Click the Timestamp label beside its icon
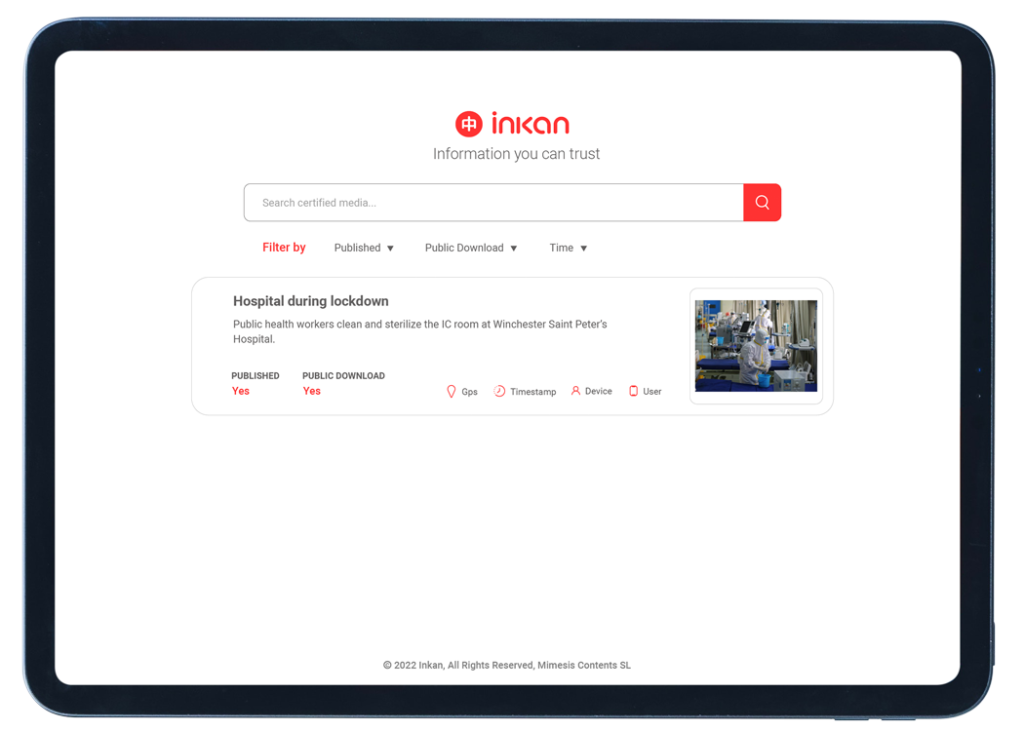1024x731 pixels. click(x=532, y=392)
